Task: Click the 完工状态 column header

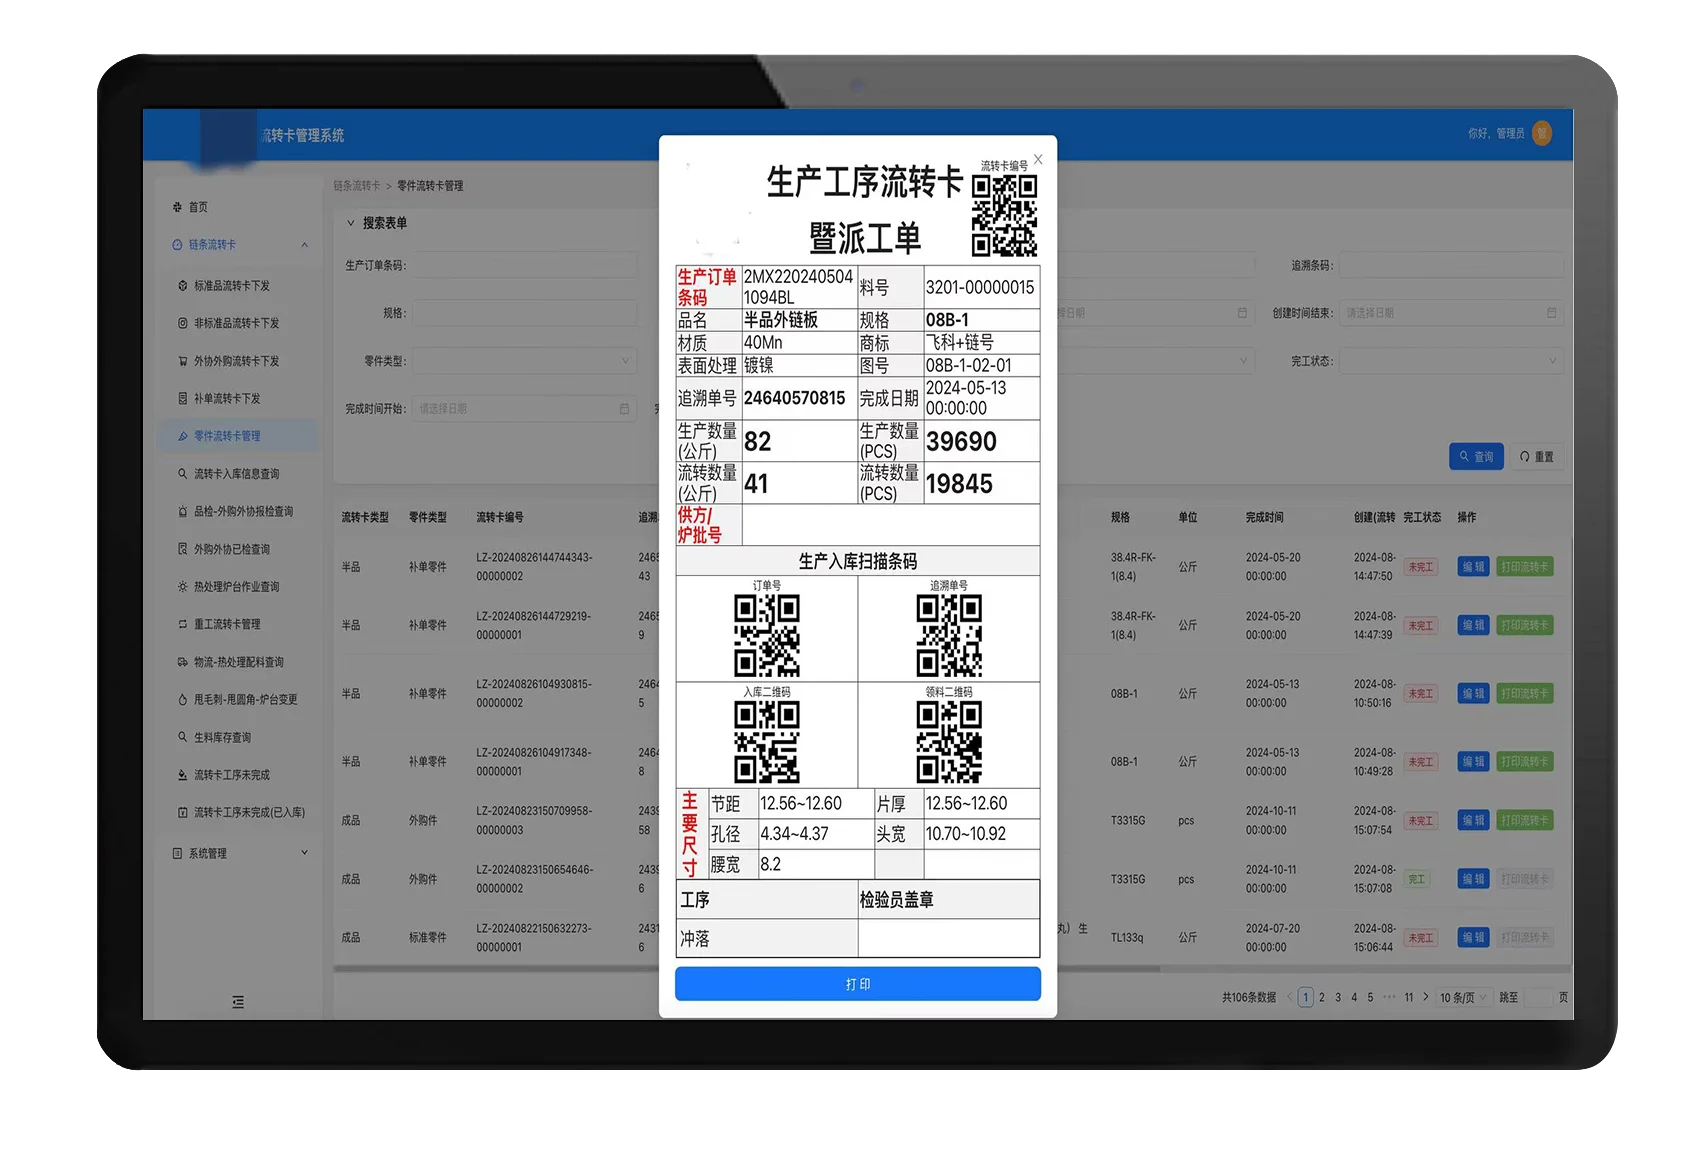Action: pyautogui.click(x=1422, y=518)
